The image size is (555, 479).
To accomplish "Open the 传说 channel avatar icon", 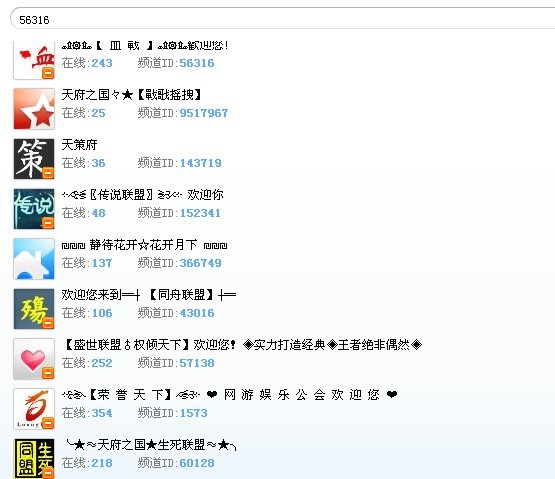I will pos(34,209).
